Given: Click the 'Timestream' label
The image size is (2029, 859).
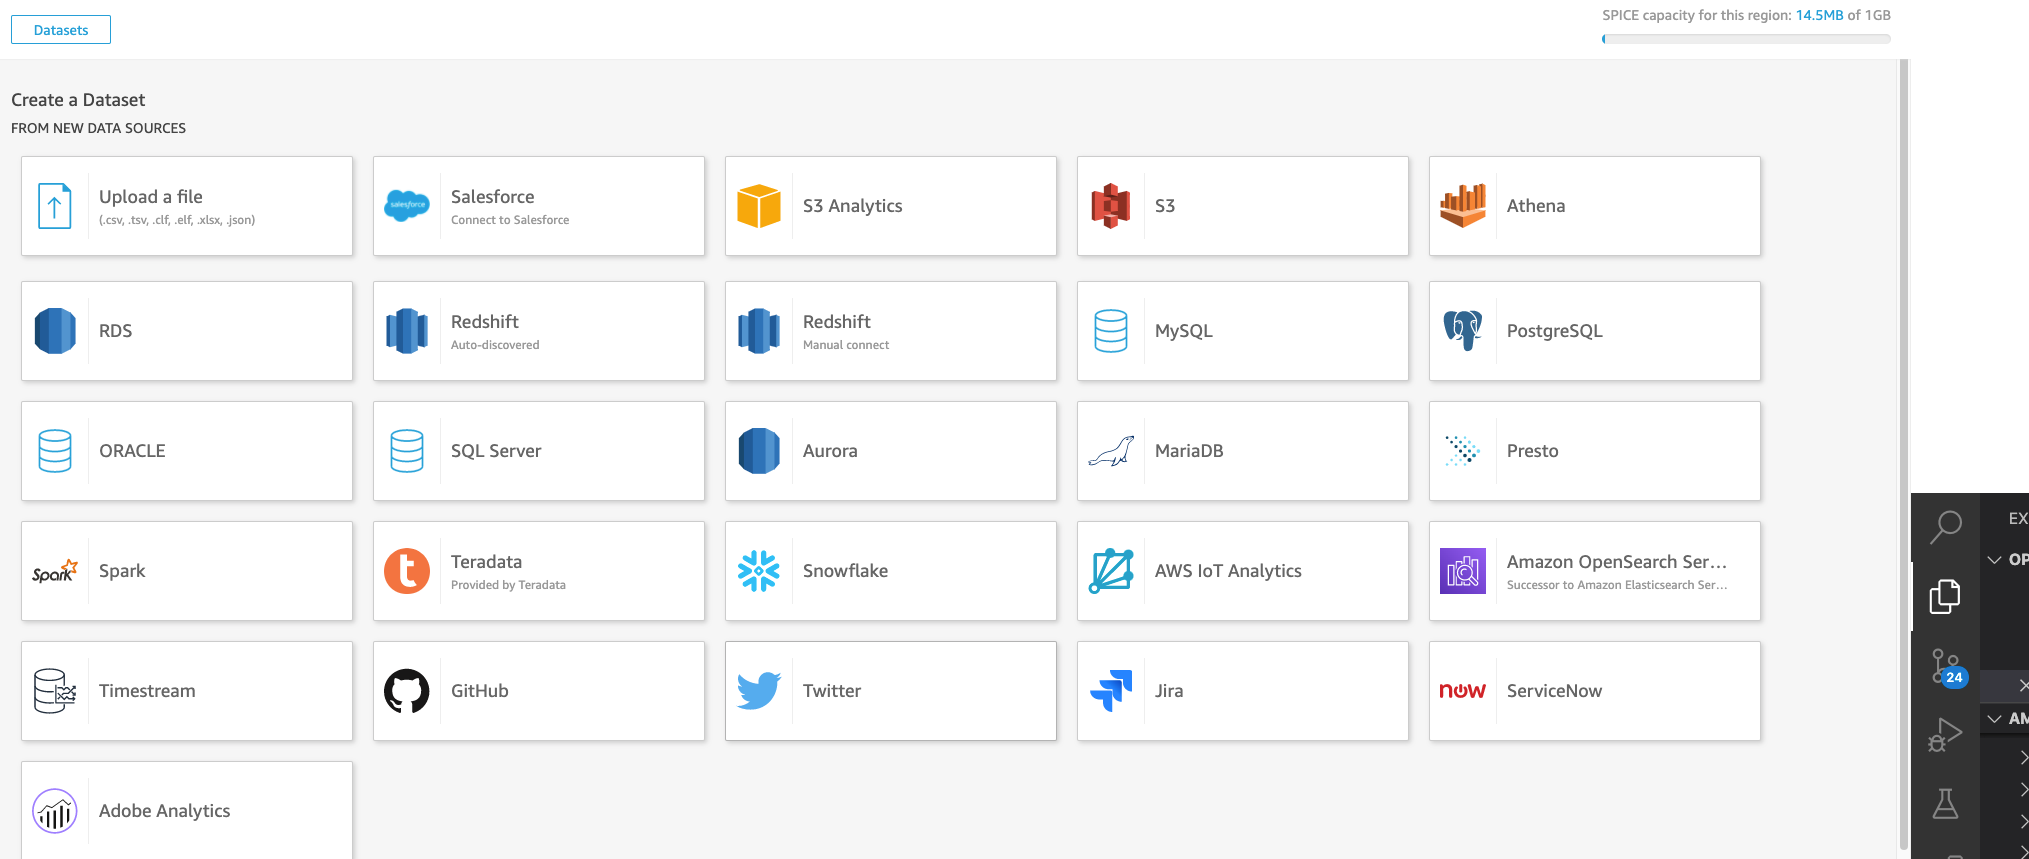Looking at the screenshot, I should point(147,691).
